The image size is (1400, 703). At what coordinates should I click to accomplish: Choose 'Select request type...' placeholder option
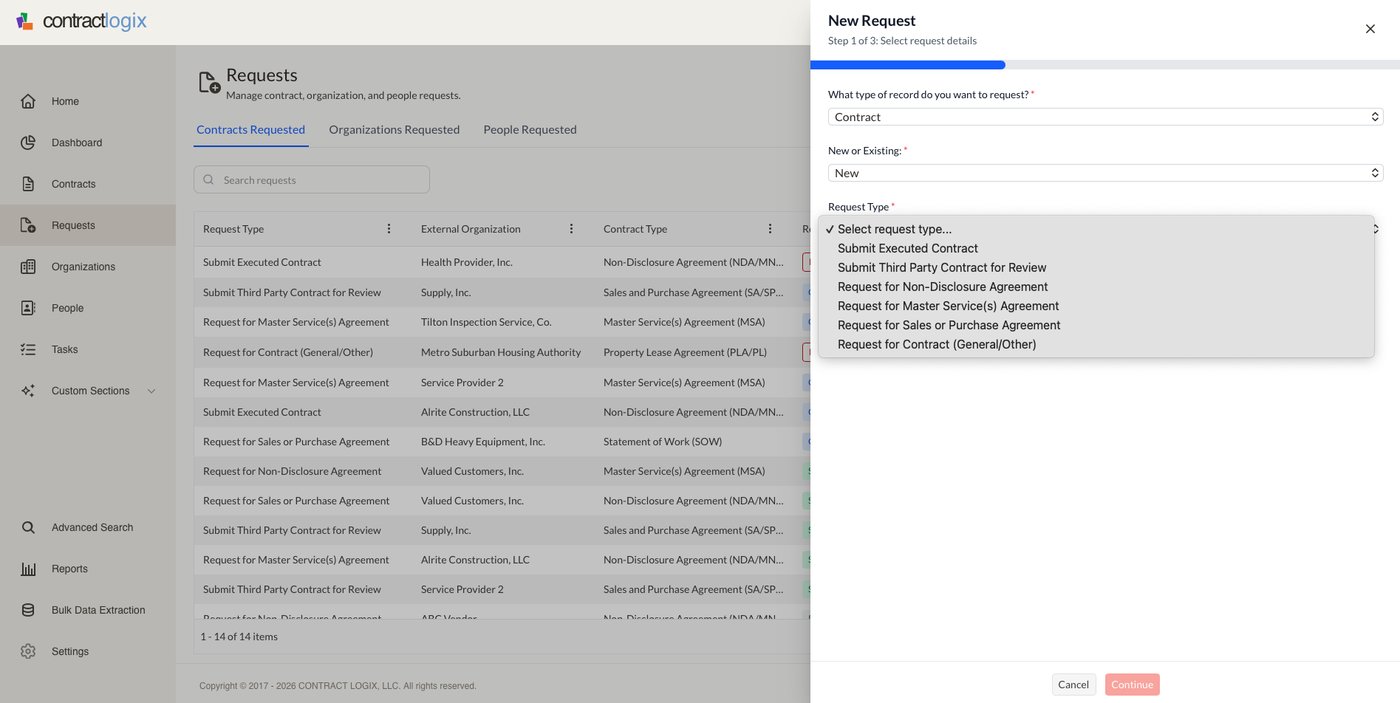1095,229
